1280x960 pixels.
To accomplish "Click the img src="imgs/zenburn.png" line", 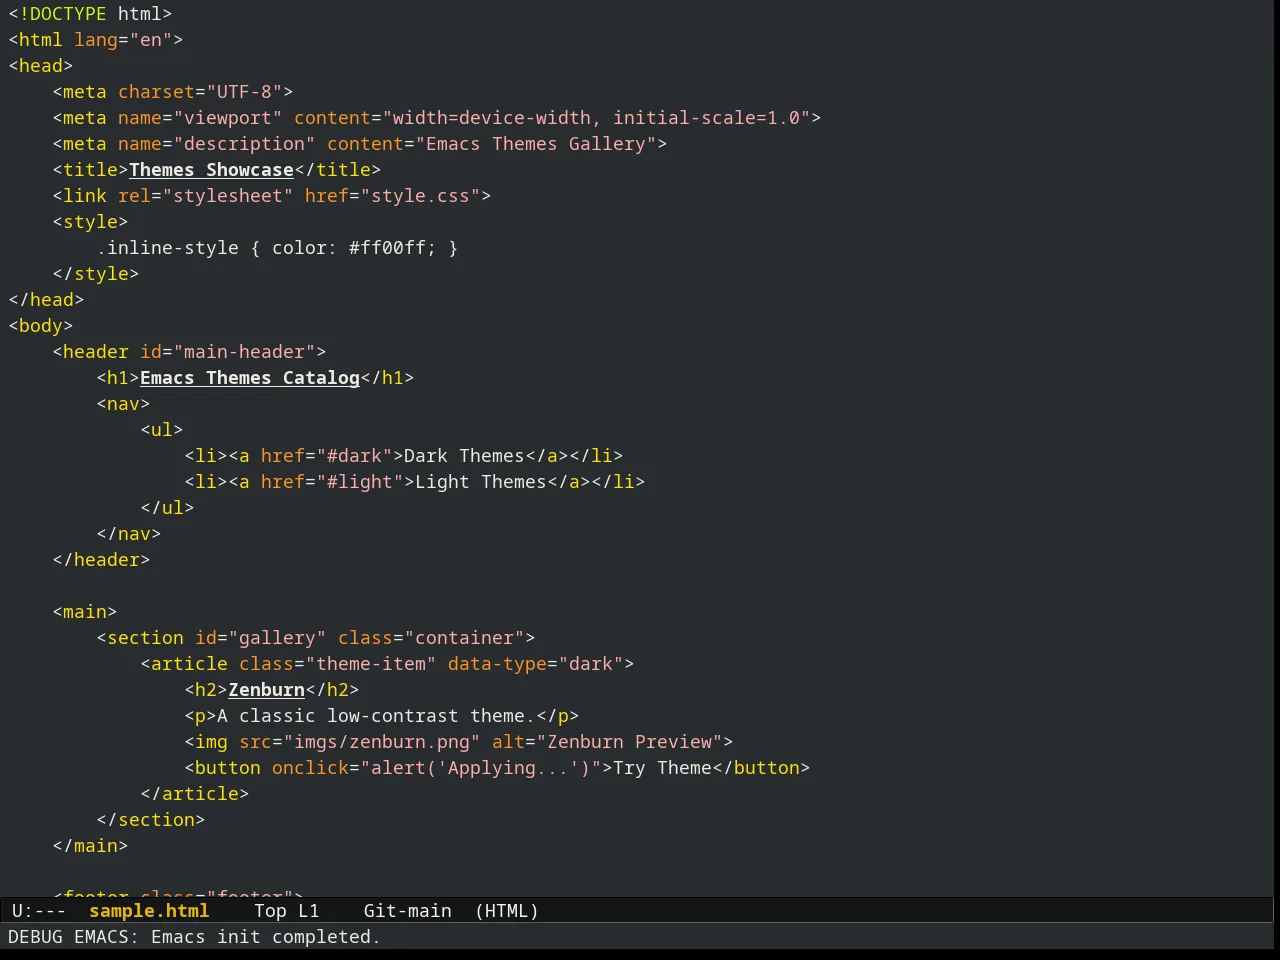I will 459,742.
